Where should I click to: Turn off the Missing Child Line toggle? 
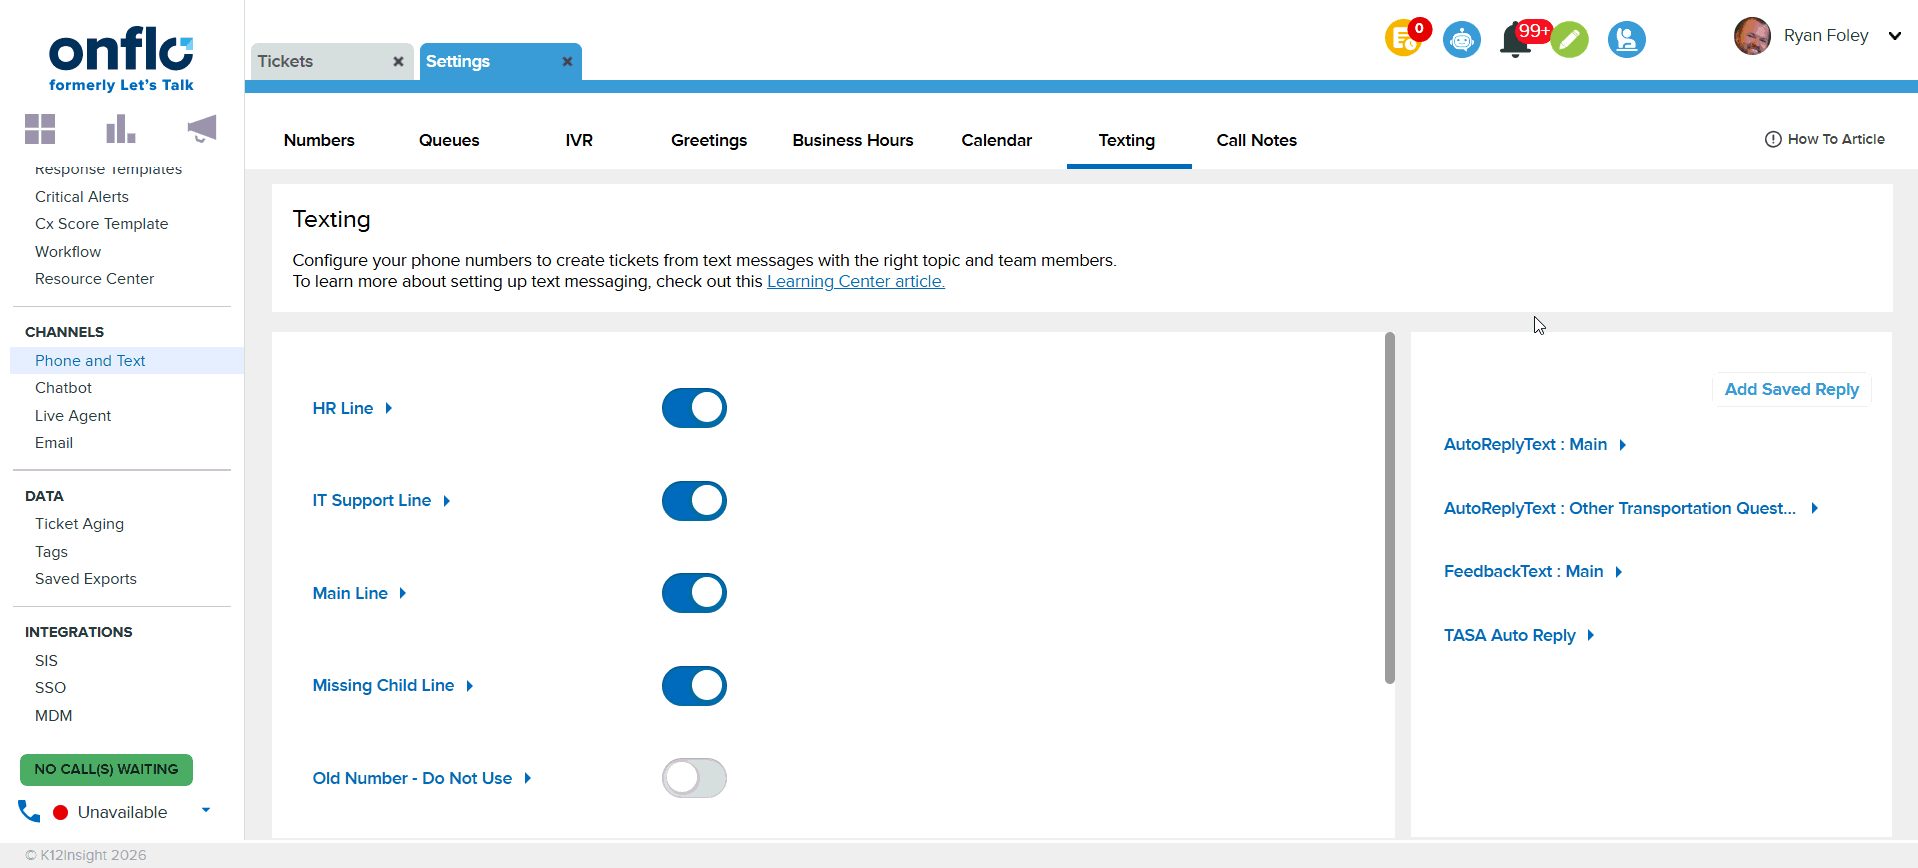point(694,686)
